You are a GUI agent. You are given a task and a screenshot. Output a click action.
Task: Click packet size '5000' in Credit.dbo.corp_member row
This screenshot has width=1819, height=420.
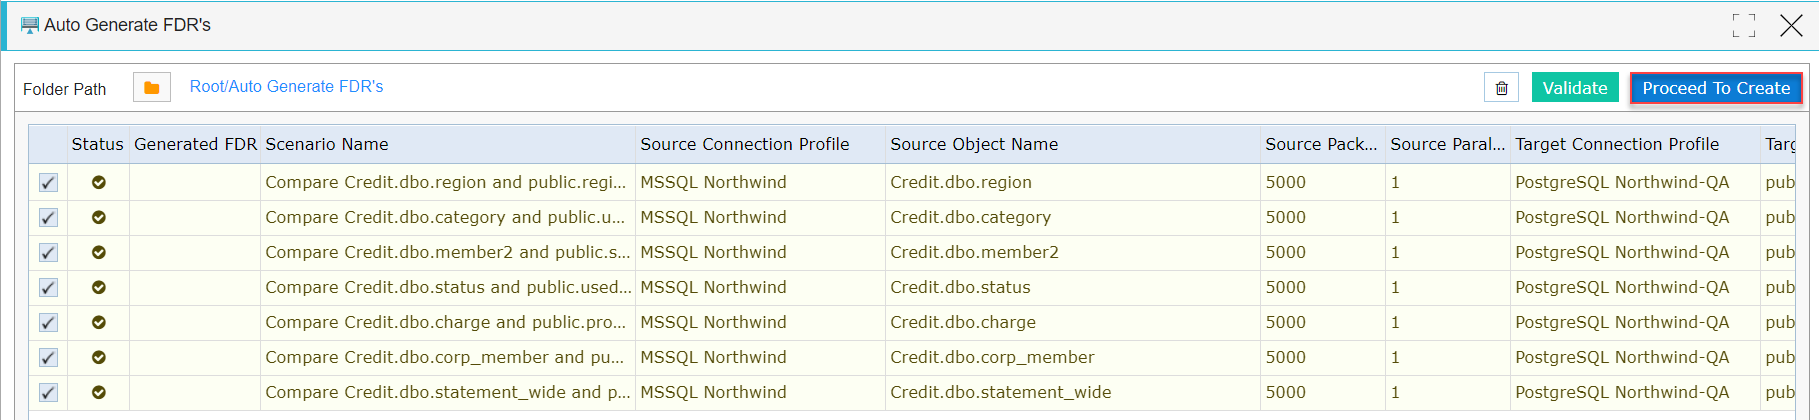pos(1285,357)
